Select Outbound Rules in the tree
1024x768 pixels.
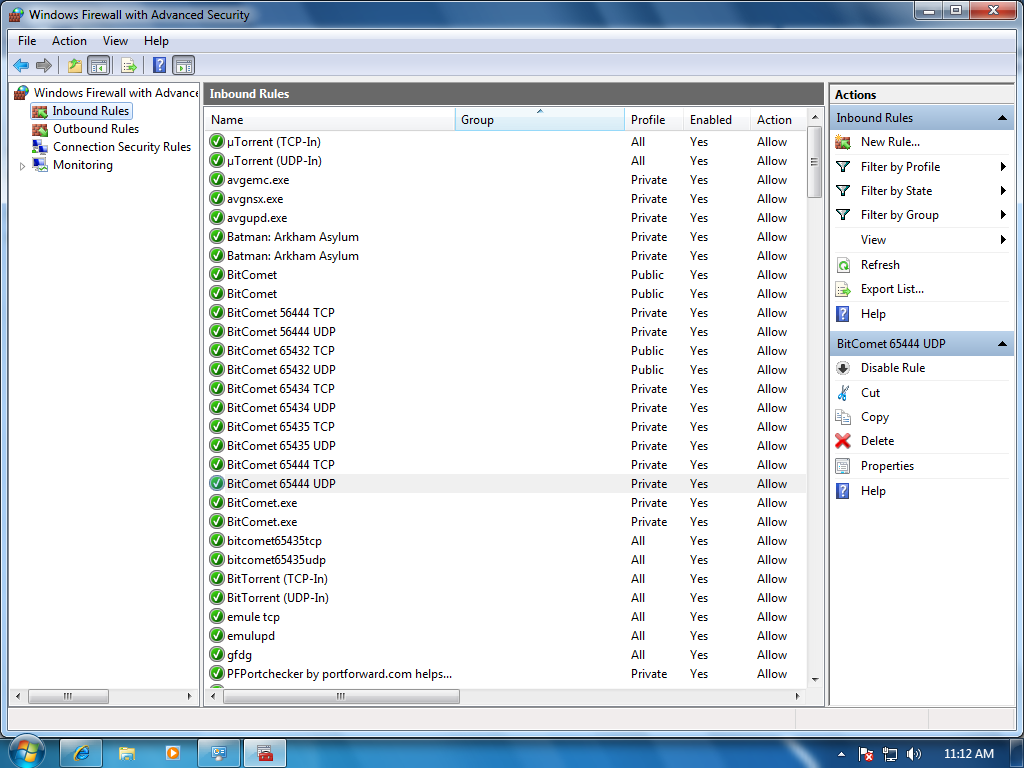click(96, 129)
